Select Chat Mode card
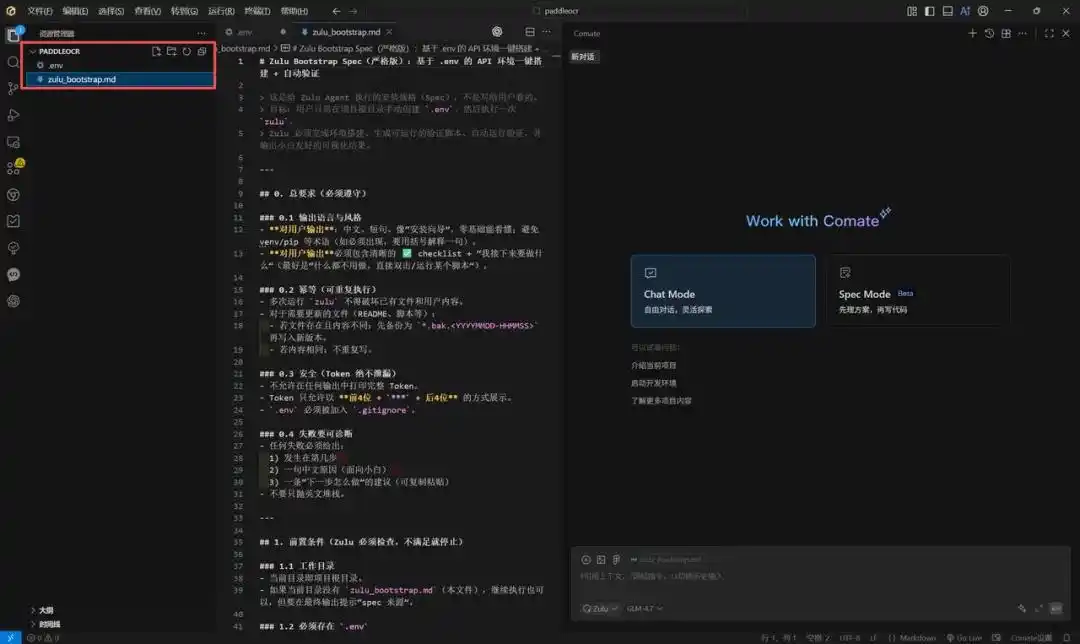 click(x=723, y=291)
